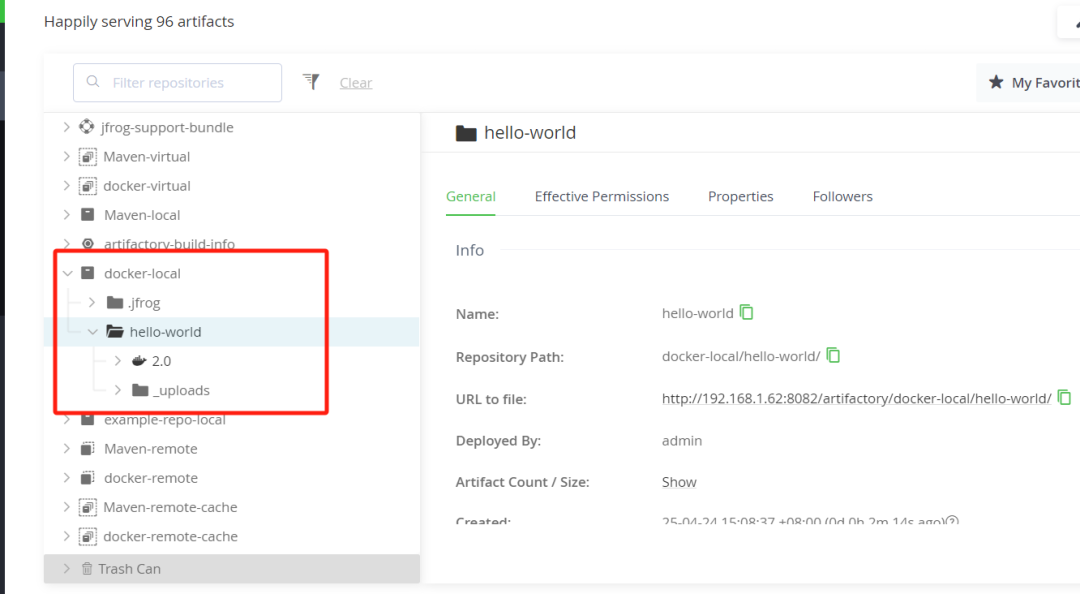Expand the Maven-virtual repository
The image size is (1080, 594).
pos(66,156)
